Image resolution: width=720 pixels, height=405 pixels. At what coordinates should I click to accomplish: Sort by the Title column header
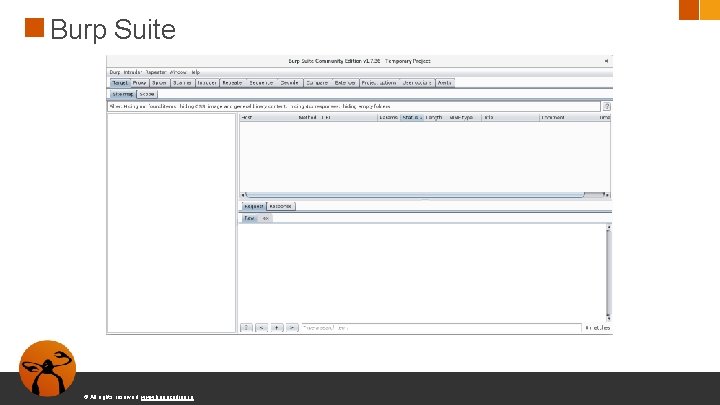point(510,118)
